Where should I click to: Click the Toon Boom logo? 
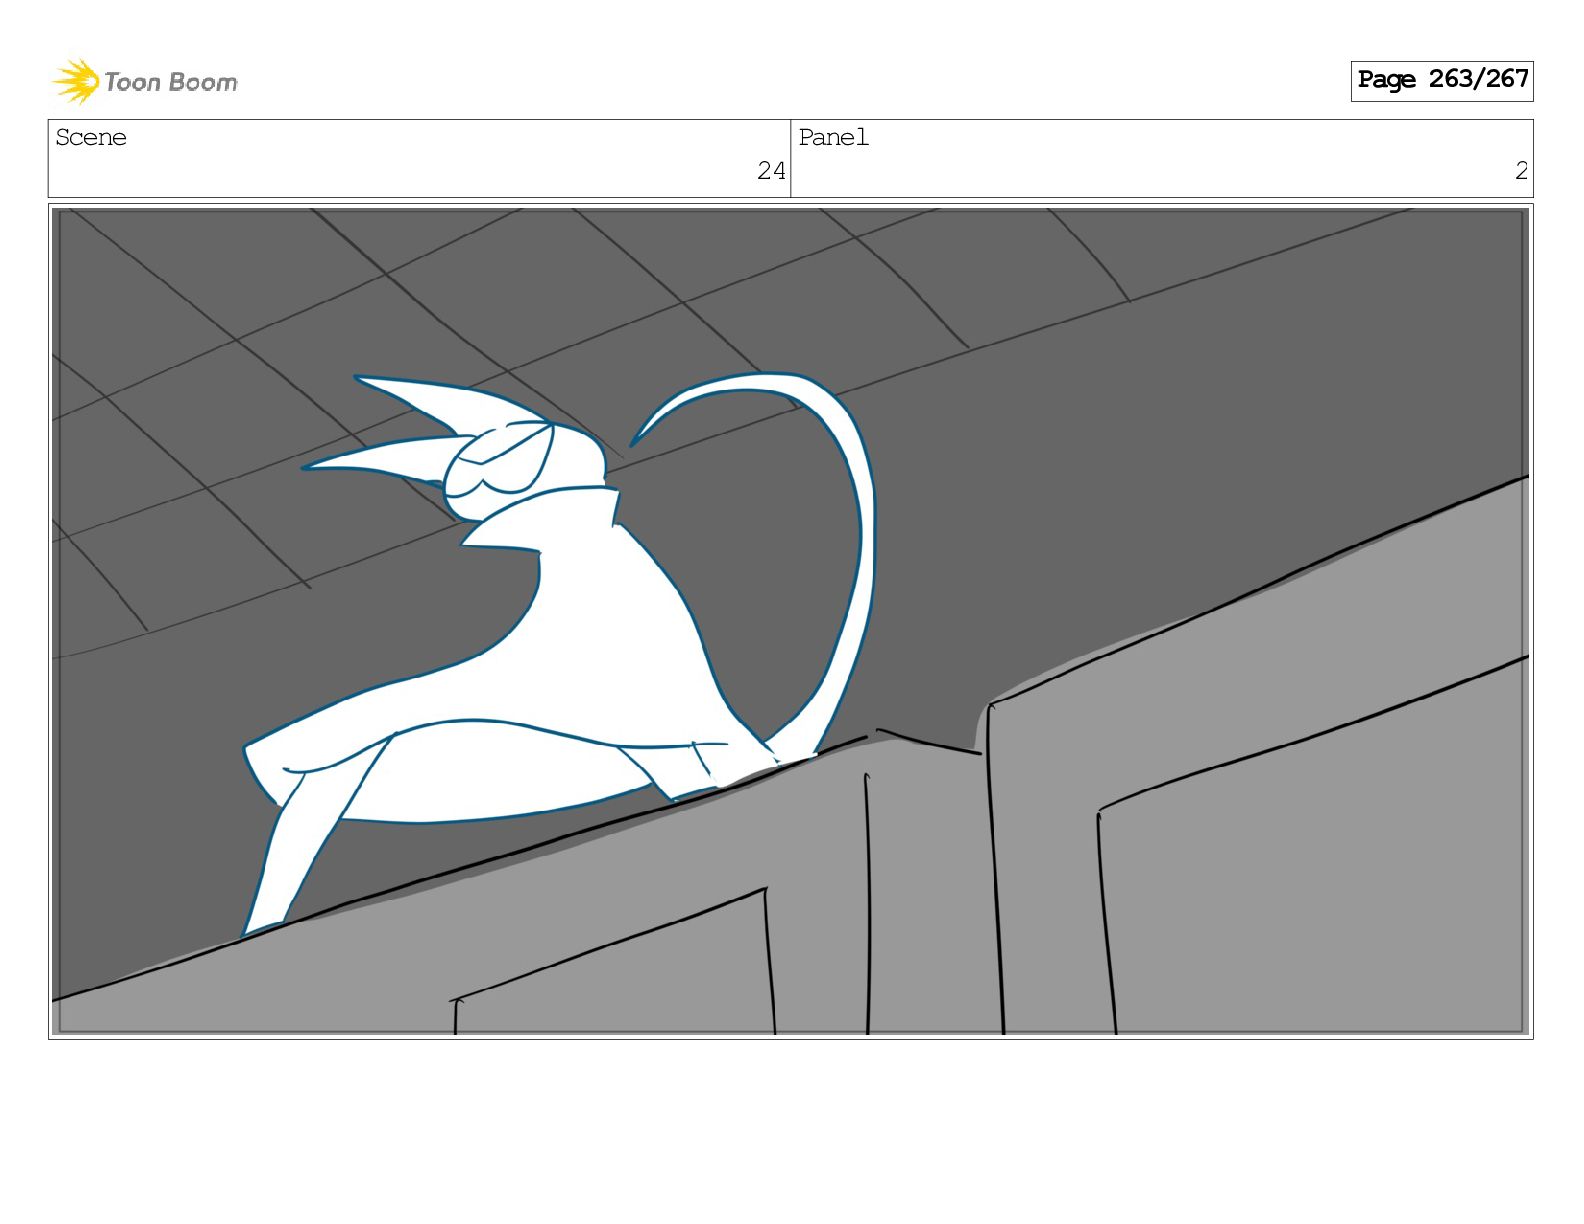pyautogui.click(x=145, y=81)
